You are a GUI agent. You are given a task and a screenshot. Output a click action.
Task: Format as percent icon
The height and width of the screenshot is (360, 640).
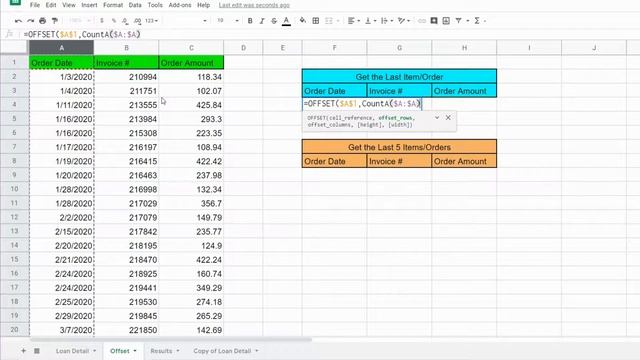point(114,20)
